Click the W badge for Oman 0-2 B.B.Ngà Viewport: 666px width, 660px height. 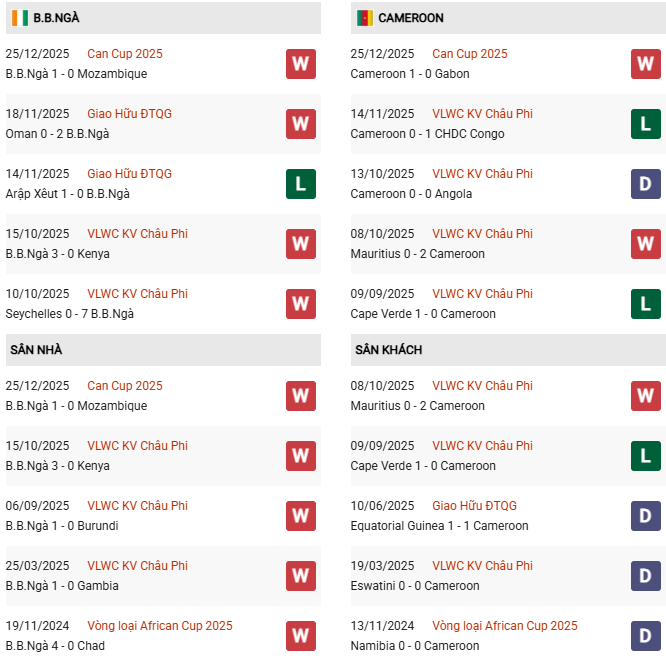pos(301,124)
